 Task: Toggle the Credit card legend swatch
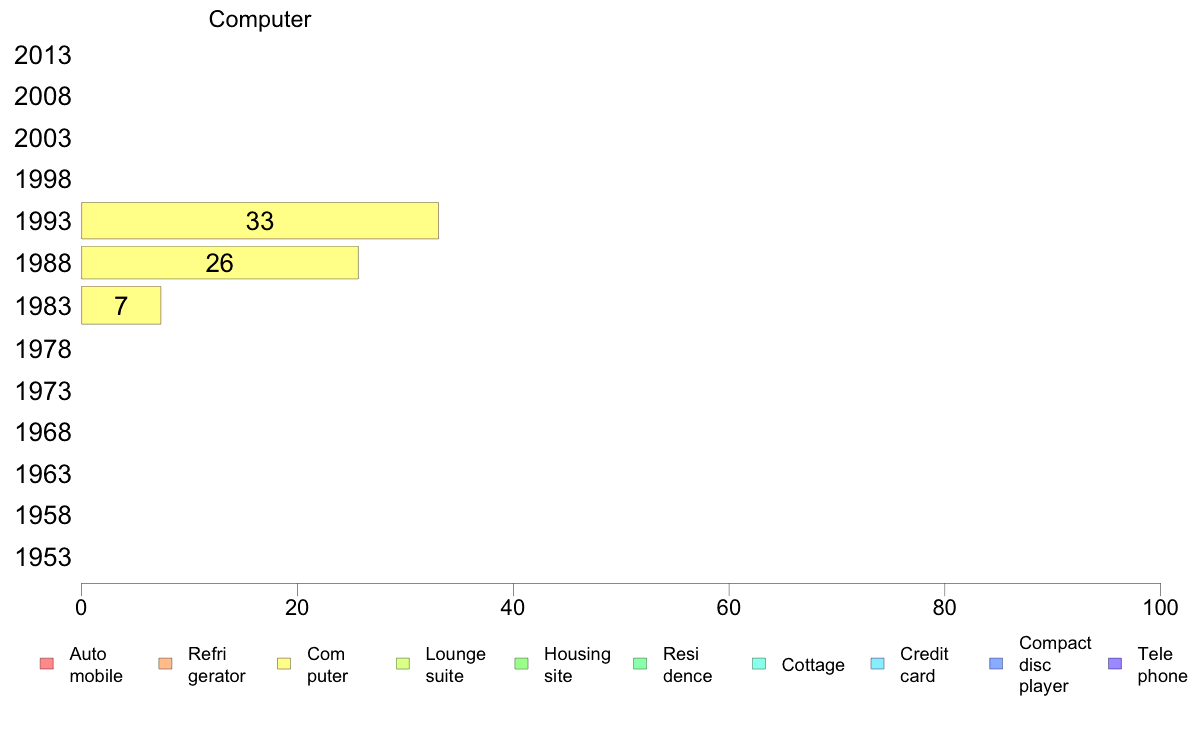click(877, 664)
